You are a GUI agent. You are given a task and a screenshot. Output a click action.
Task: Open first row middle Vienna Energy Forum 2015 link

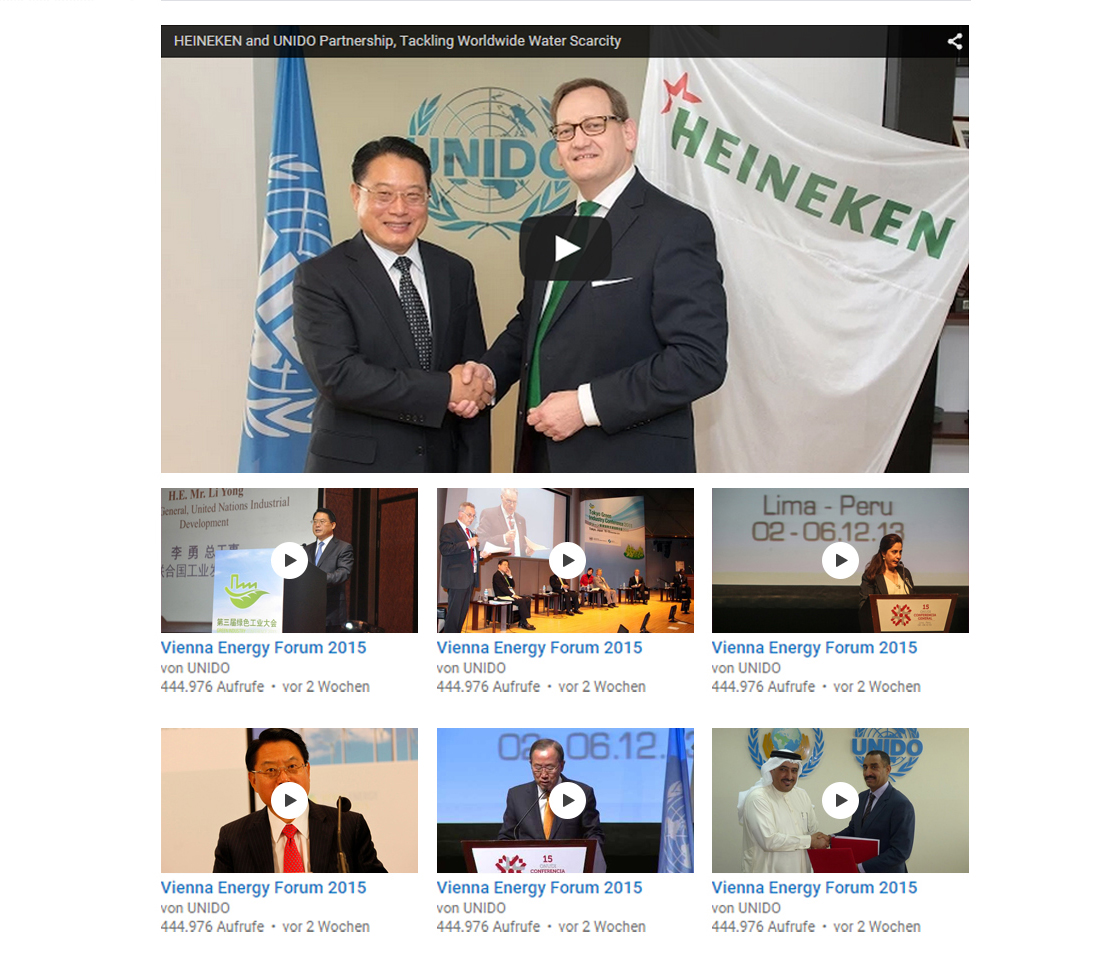[539, 648]
